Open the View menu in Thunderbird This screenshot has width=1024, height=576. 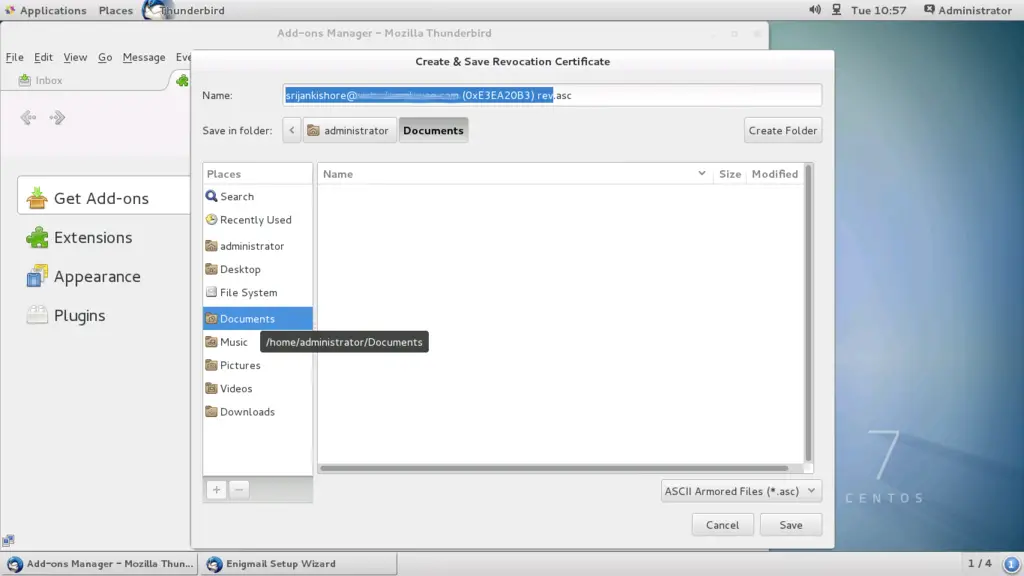coord(75,57)
